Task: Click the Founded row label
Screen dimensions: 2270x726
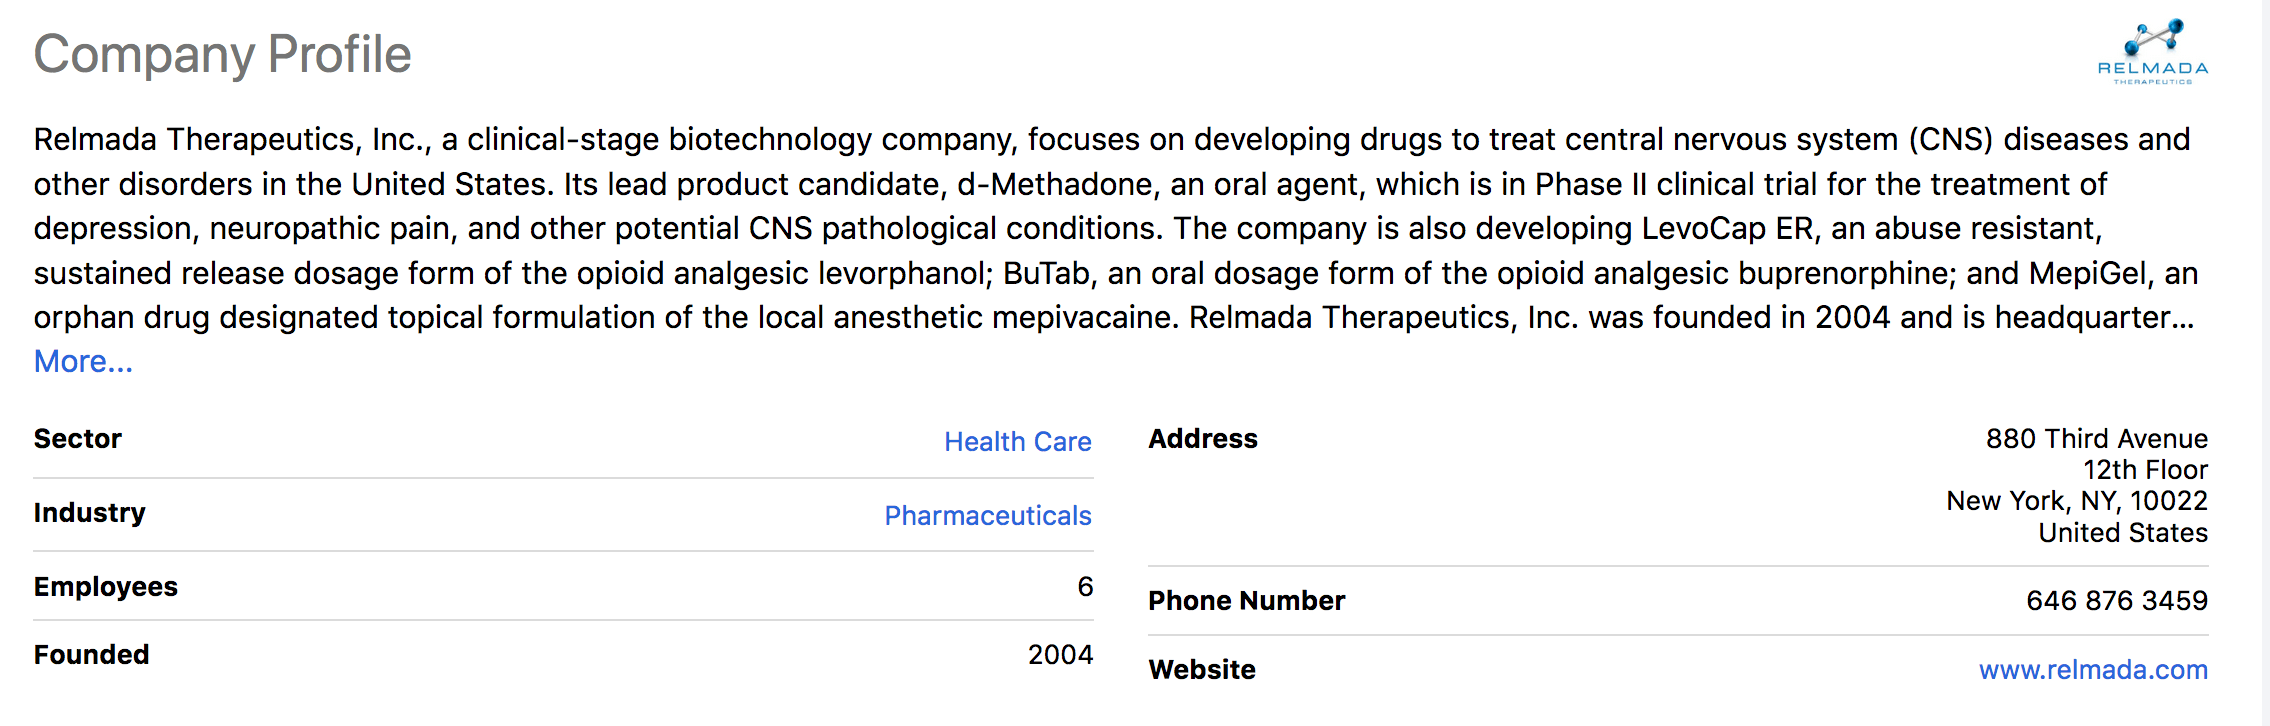Action: (92, 655)
